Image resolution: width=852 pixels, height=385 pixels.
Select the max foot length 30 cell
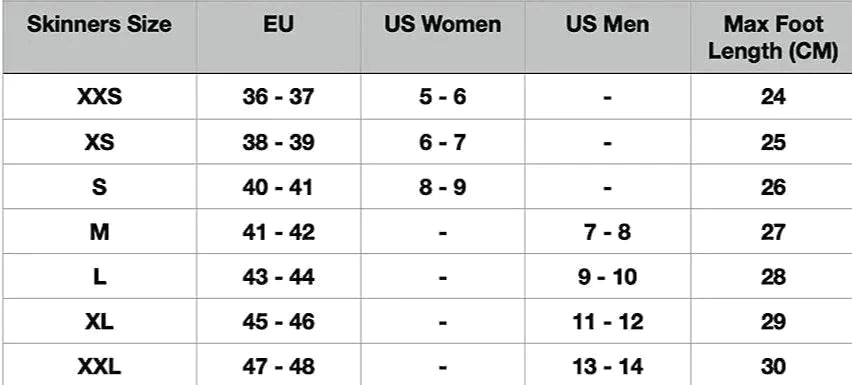coord(773,367)
